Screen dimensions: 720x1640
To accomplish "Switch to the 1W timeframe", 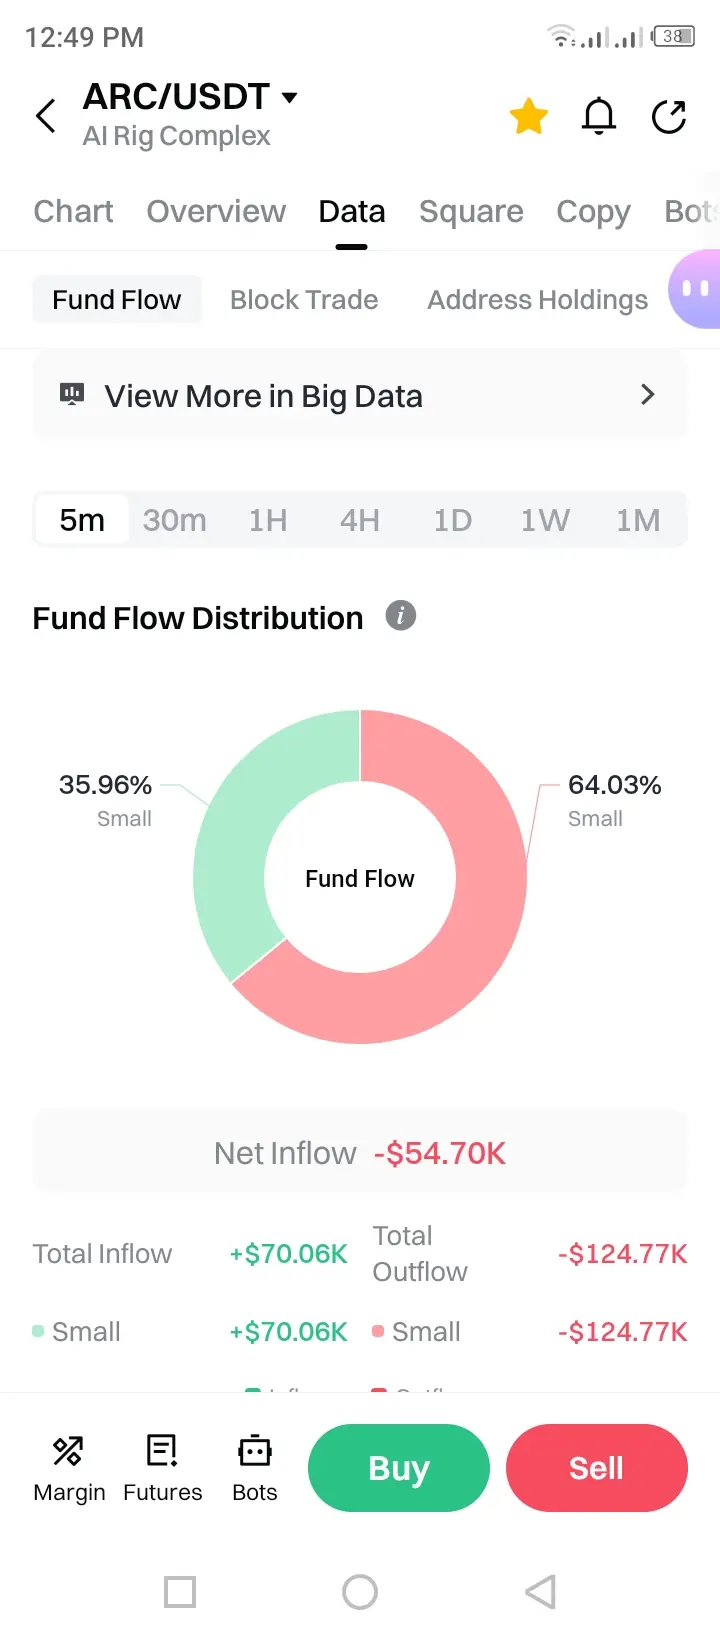I will point(545,520).
